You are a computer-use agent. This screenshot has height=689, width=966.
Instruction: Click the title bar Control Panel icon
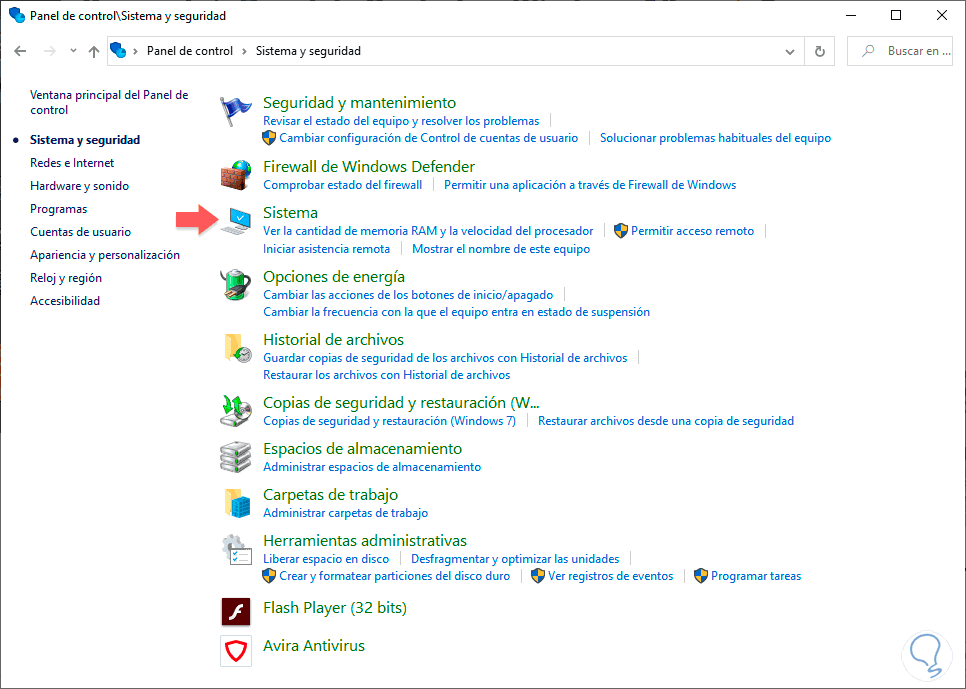tap(17, 15)
